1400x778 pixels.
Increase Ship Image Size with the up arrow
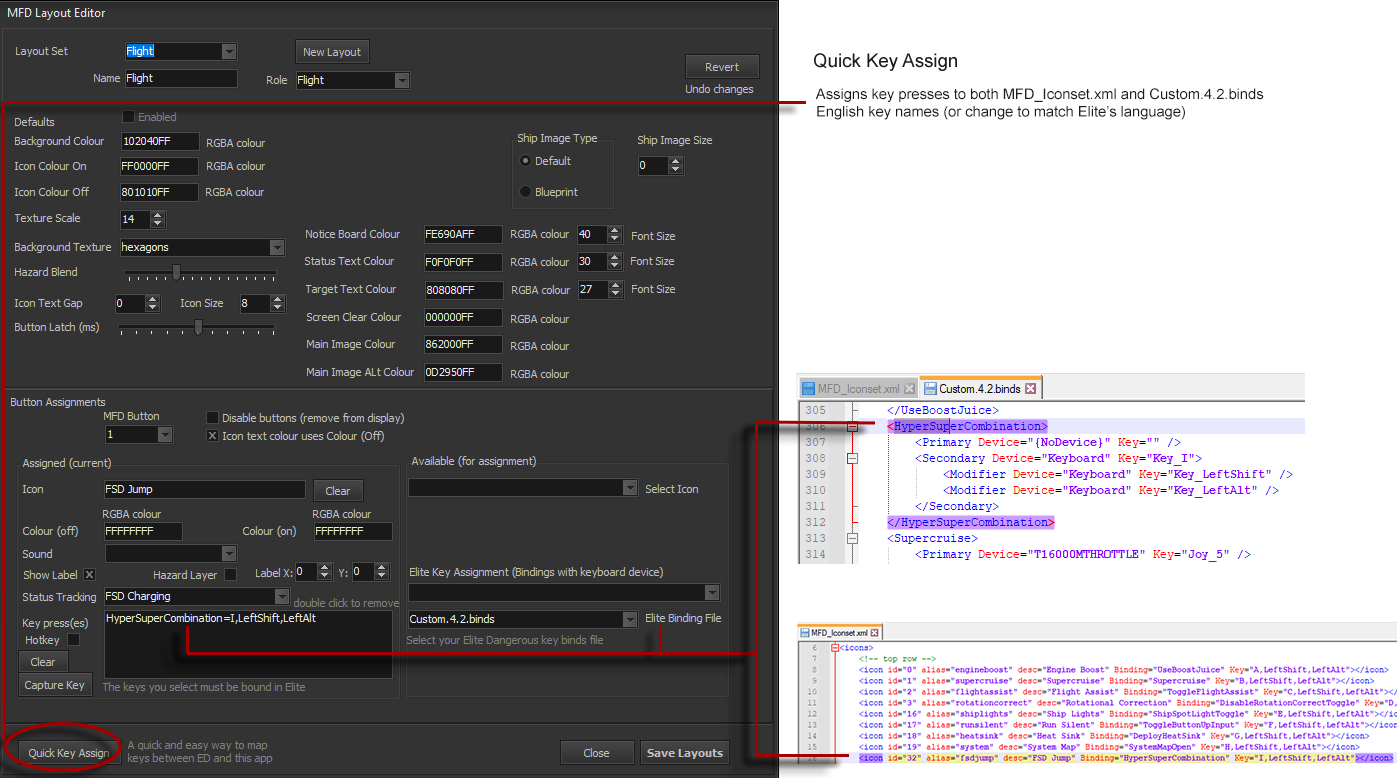click(676, 162)
